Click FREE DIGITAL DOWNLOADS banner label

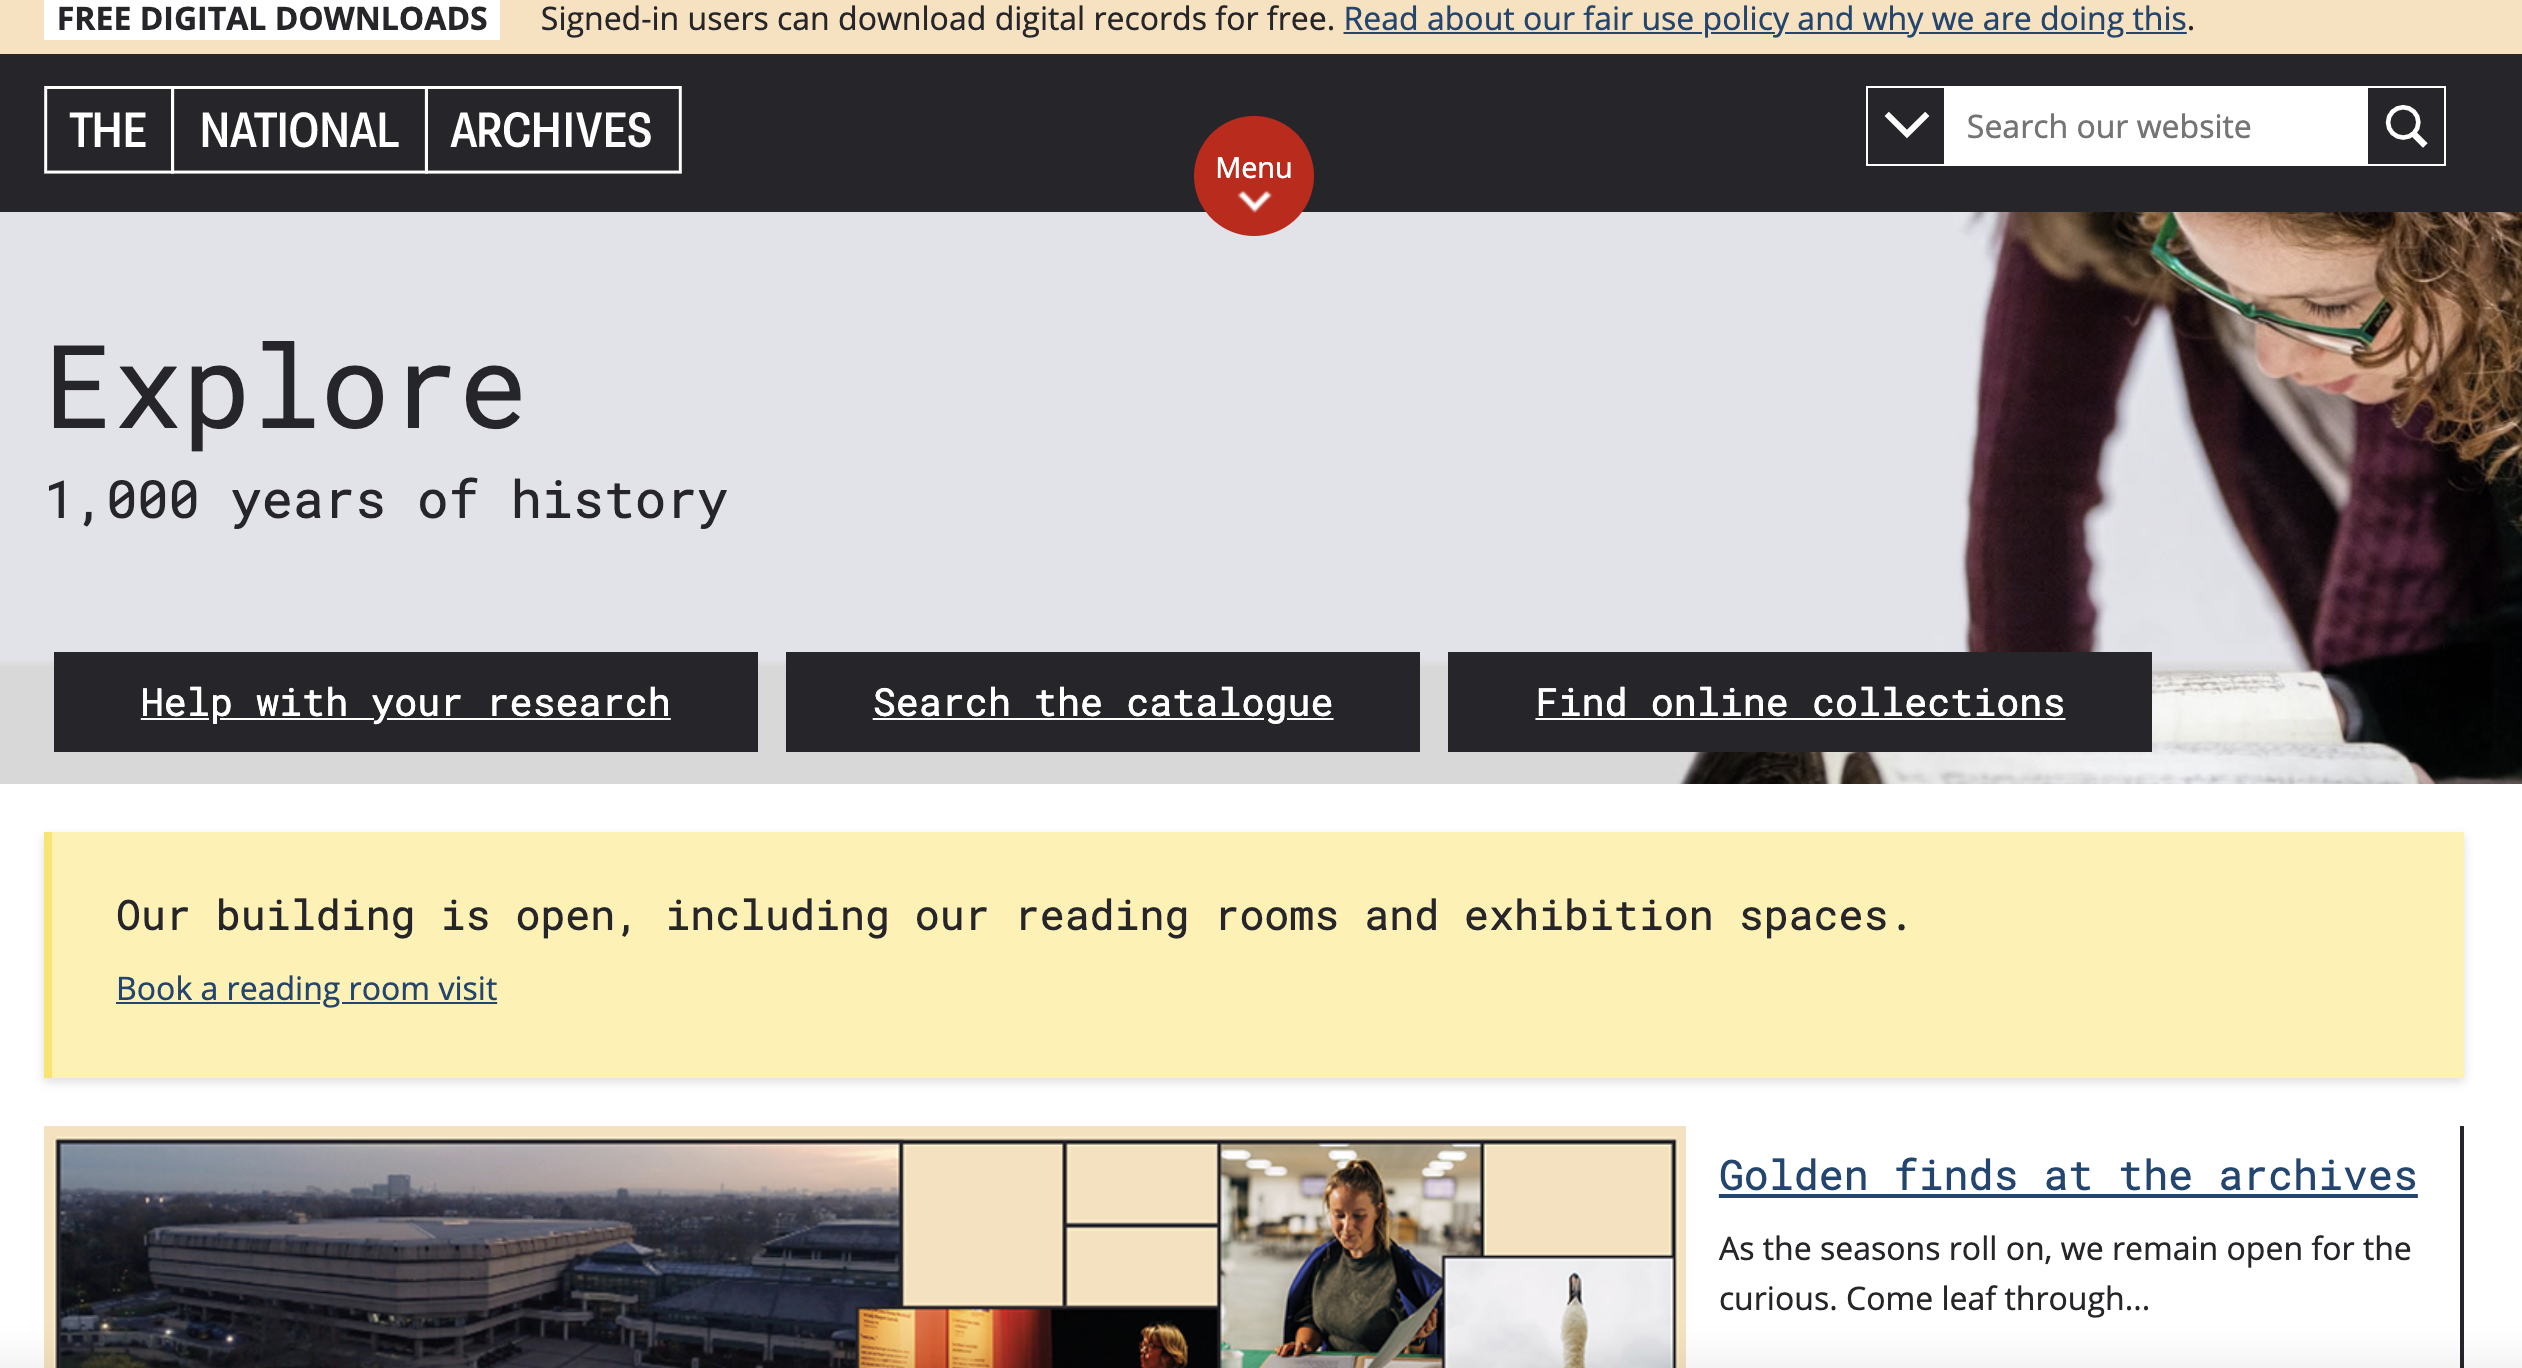270,18
